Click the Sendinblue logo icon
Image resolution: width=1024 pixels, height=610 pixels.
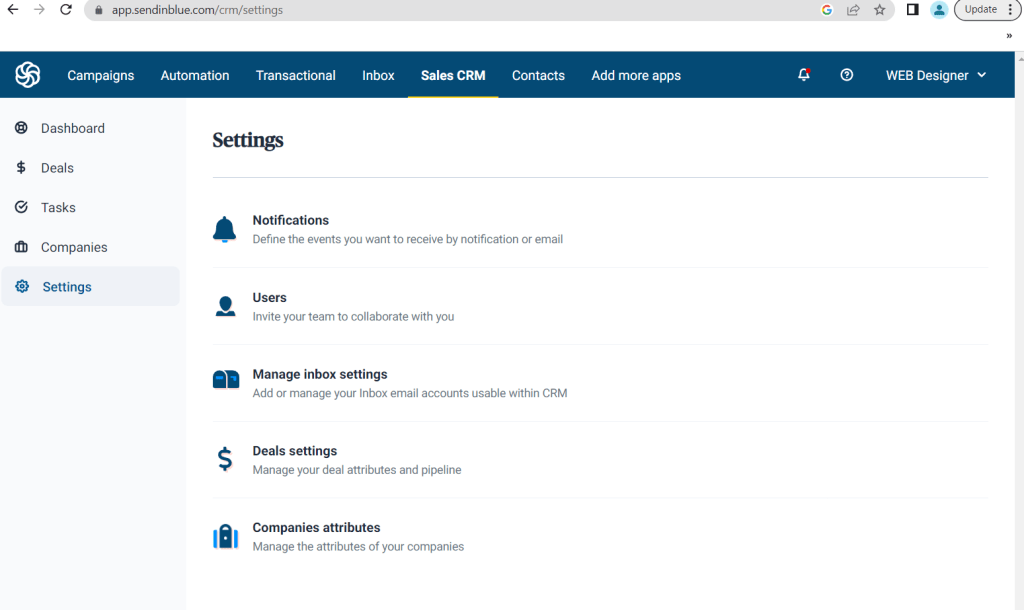coord(28,75)
